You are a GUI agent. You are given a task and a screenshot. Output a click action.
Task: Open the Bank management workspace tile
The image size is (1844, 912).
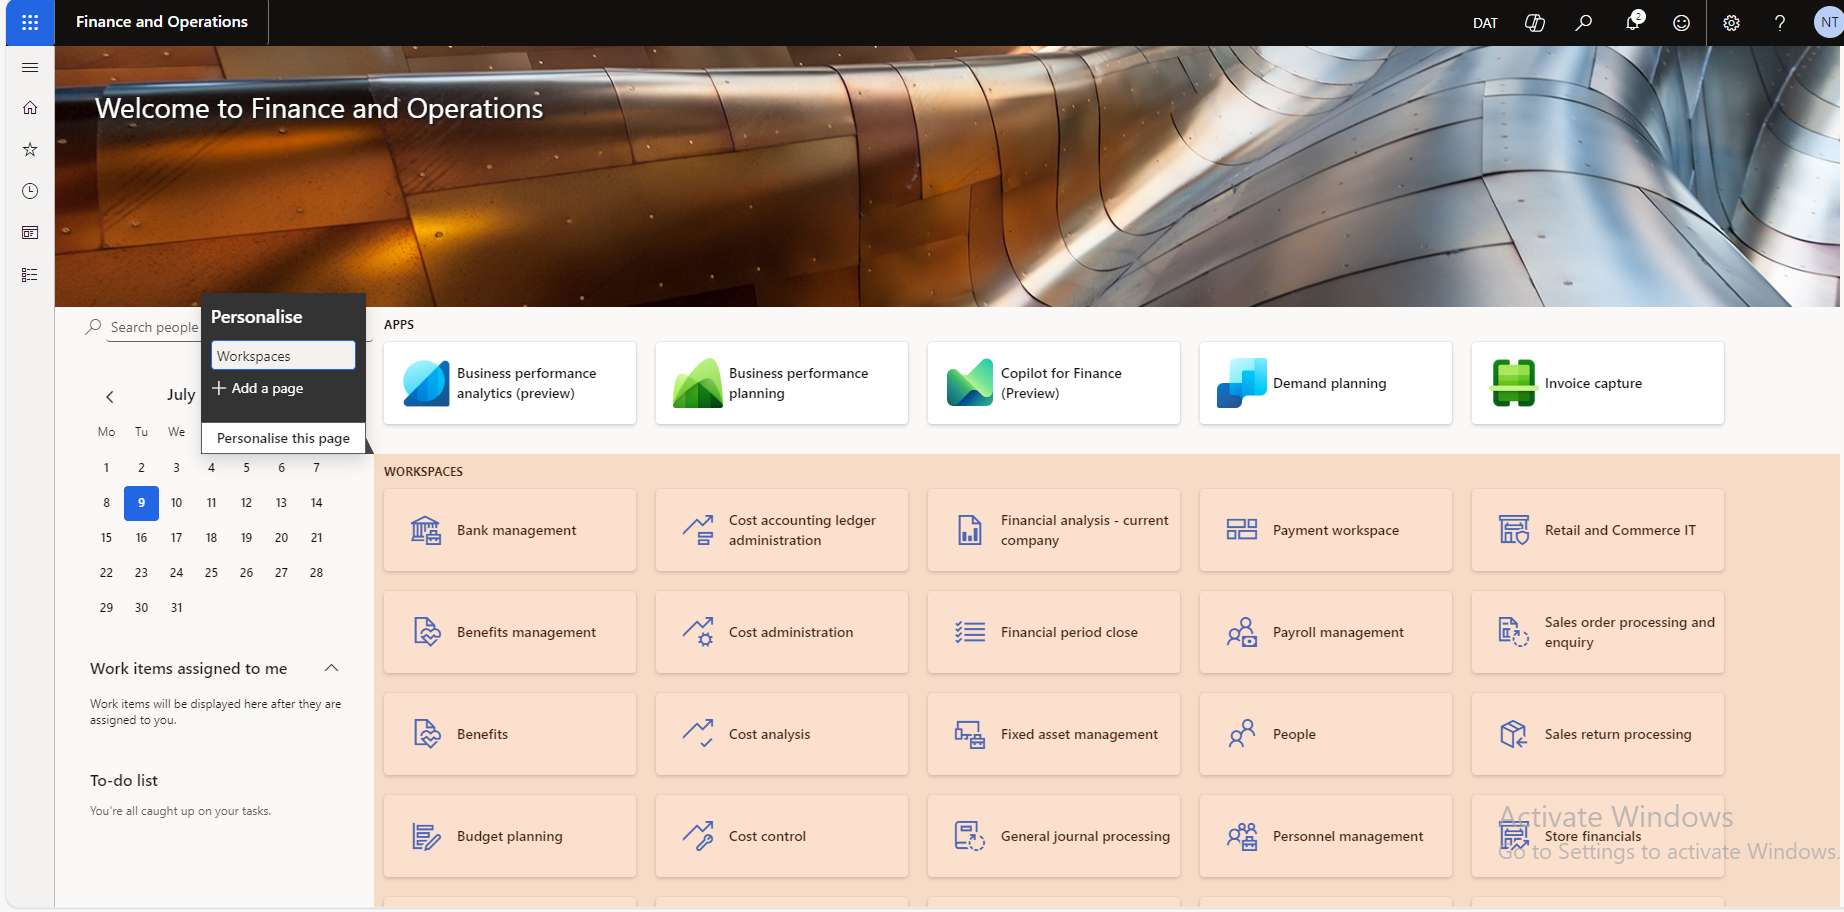510,530
